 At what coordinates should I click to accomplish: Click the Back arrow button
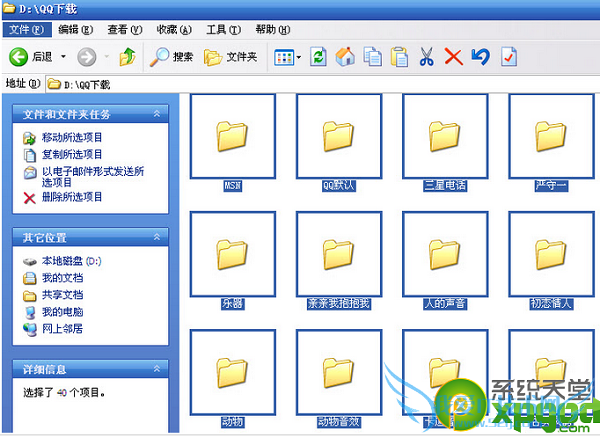[18, 57]
